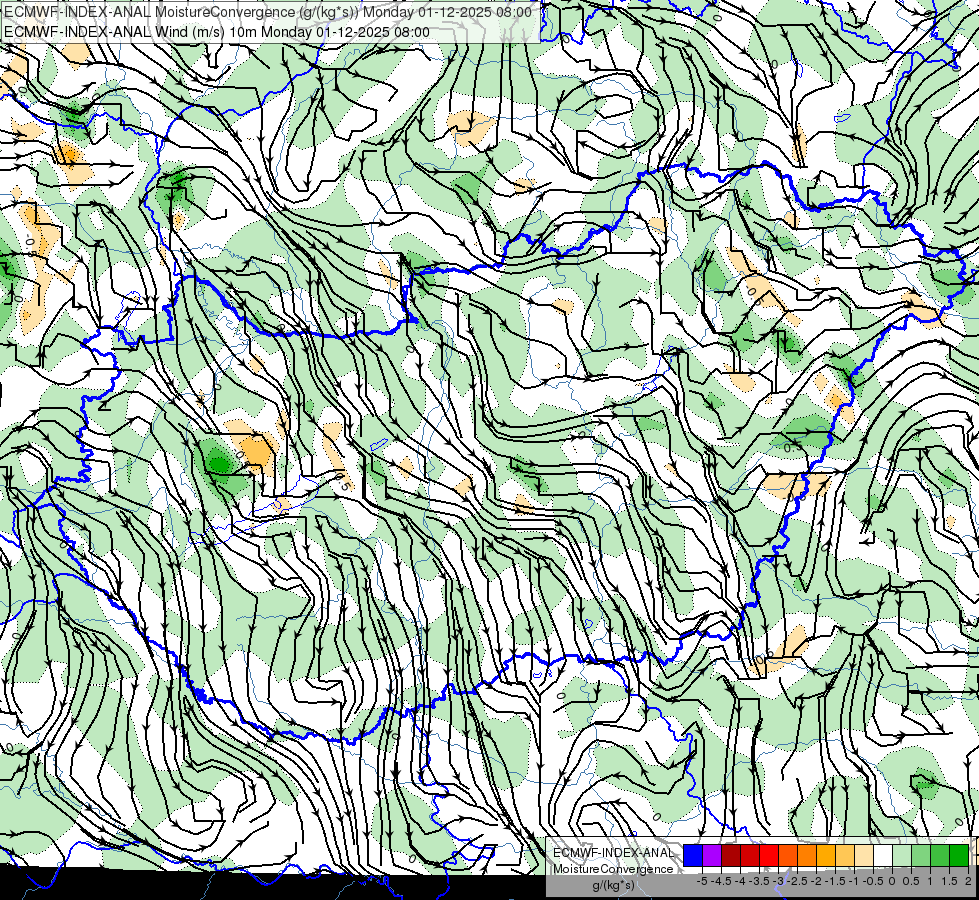This screenshot has width=979, height=900.
Task: Select the legend swatch between -4 and -3.5
Action: [750, 856]
